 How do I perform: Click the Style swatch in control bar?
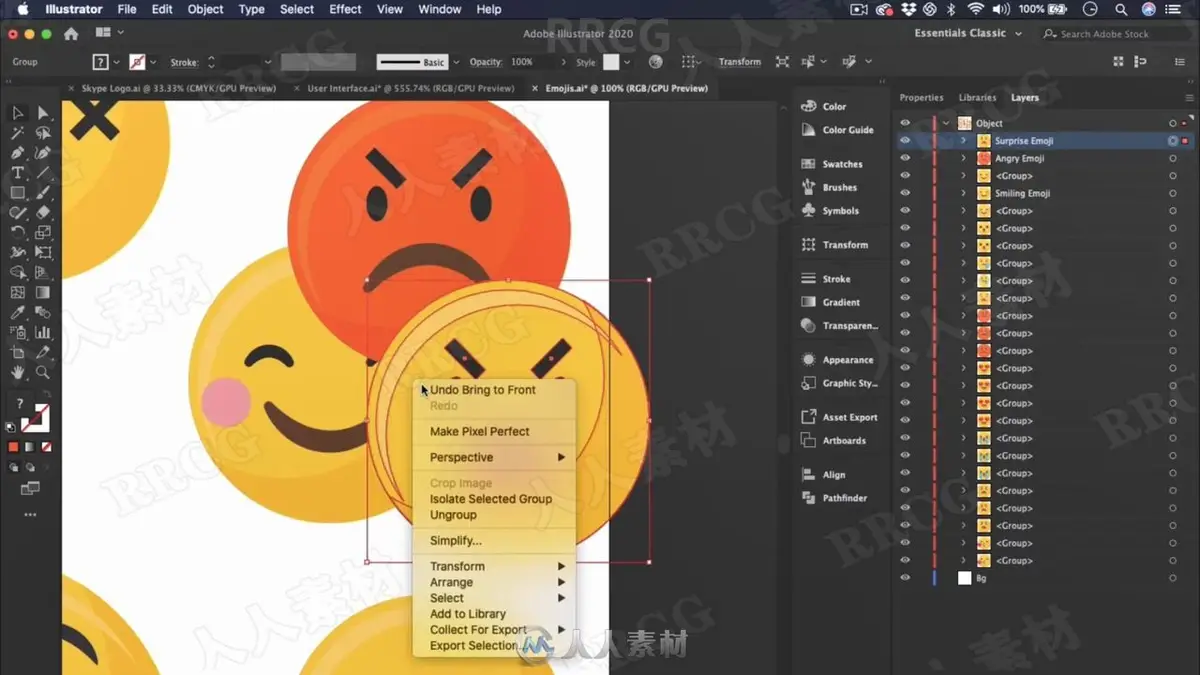point(611,62)
